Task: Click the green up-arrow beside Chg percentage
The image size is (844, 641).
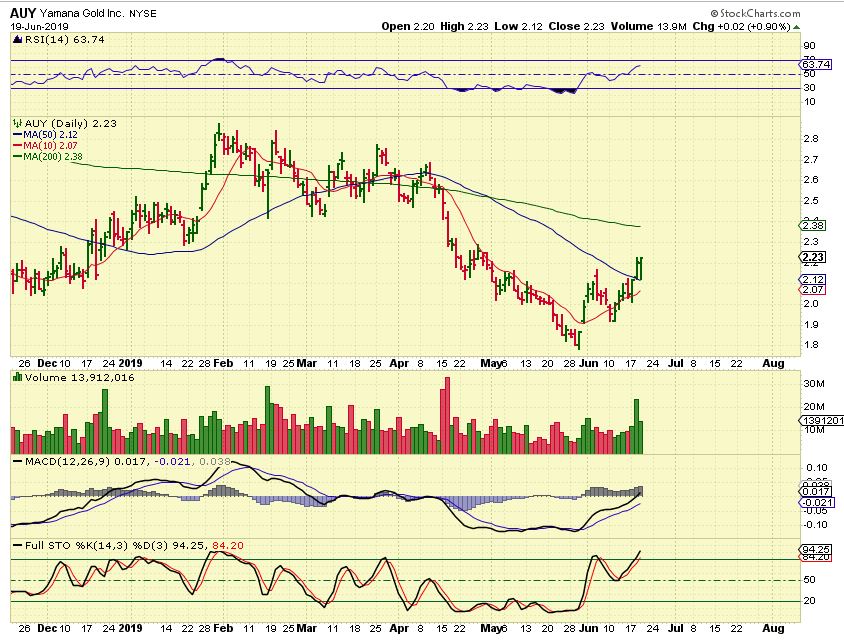Action: tap(797, 27)
